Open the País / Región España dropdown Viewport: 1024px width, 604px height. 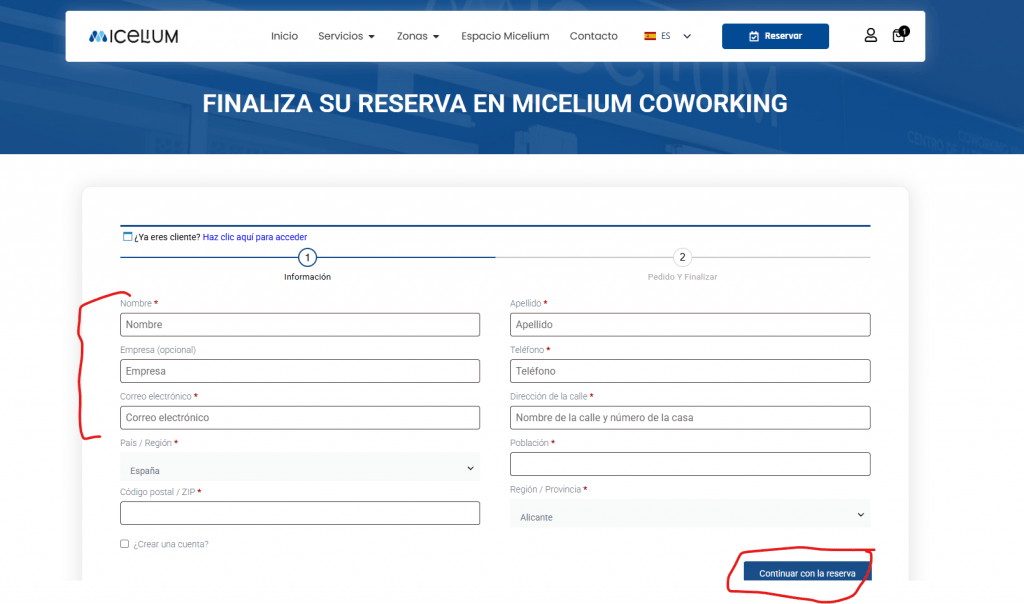(299, 468)
